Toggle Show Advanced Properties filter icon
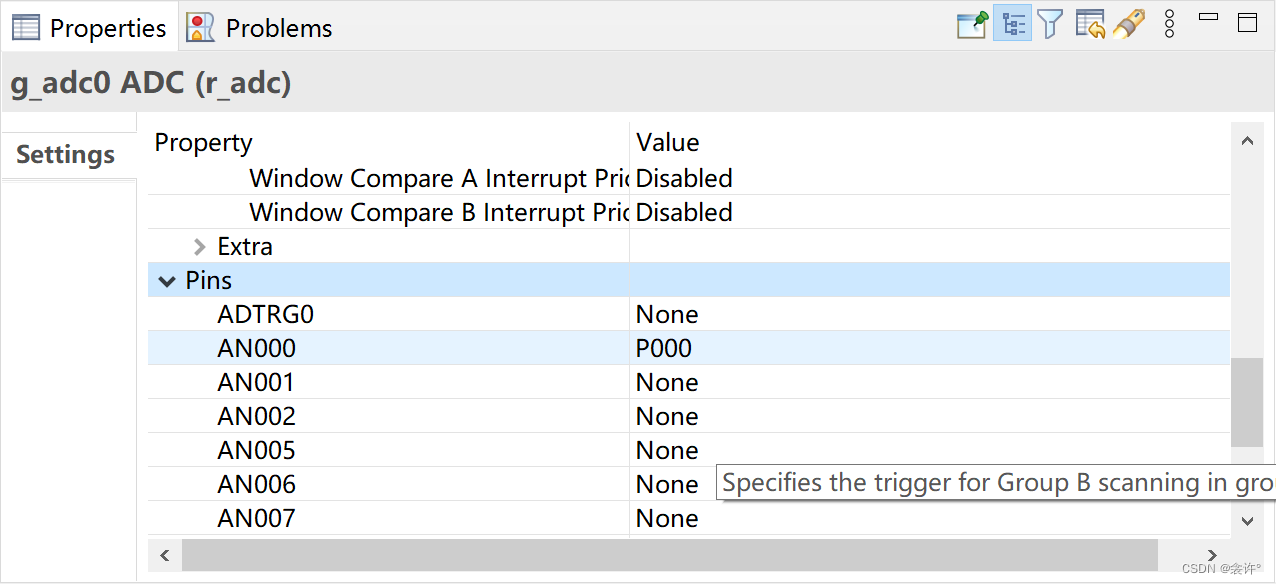 pyautogui.click(x=1050, y=24)
